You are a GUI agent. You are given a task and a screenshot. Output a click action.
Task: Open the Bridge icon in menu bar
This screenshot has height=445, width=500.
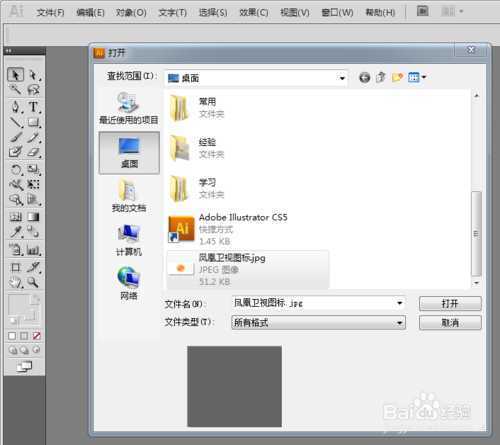423,12
